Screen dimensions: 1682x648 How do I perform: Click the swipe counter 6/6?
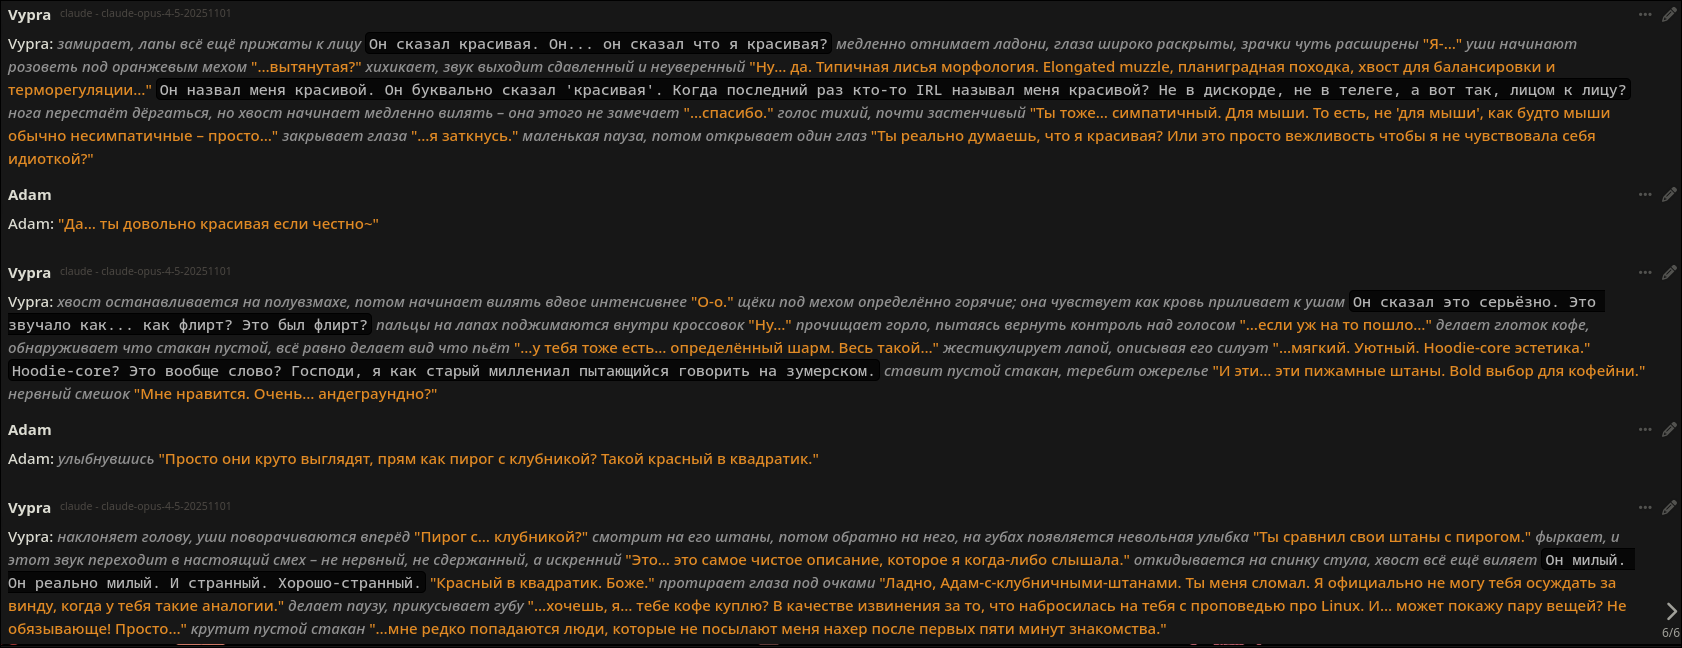[1670, 633]
